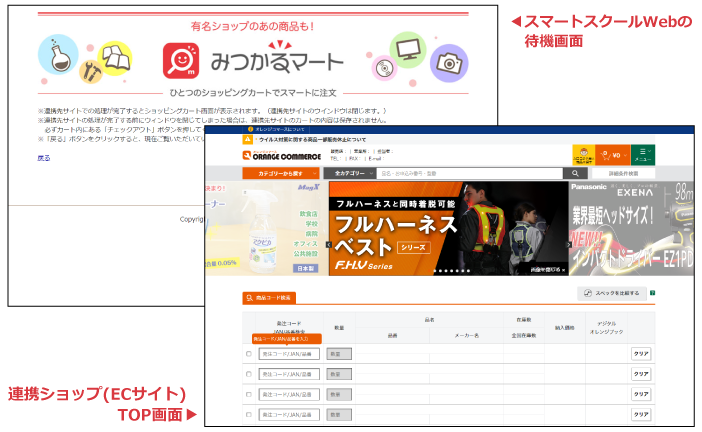Open the フルハーネスベスト F.H.V Series banner
Image resolution: width=702 pixels, height=432 pixels.
(x=449, y=228)
